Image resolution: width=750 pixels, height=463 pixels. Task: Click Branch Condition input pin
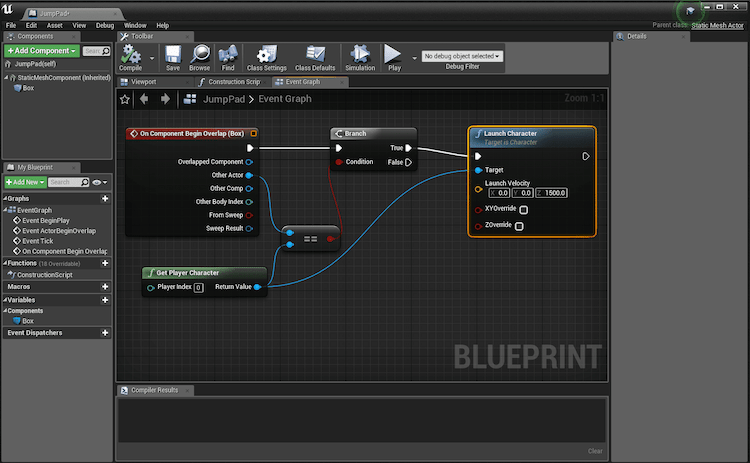point(339,162)
